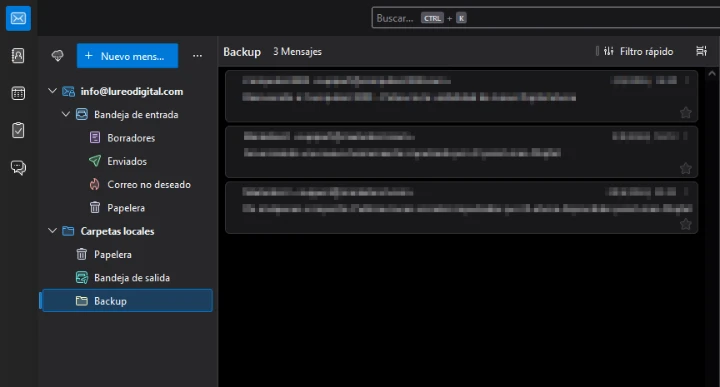Screen dimensions: 720x387
Task: Open Papelera under Carpetas locales
Action: [127, 255]
